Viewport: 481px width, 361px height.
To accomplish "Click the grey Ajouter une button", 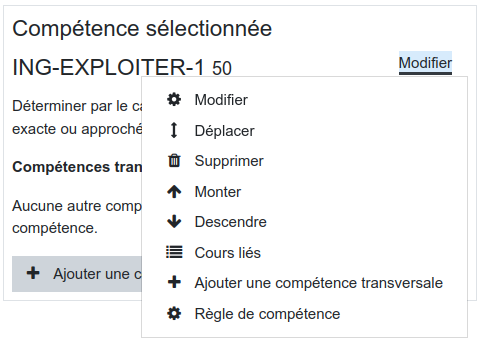I will [77, 274].
